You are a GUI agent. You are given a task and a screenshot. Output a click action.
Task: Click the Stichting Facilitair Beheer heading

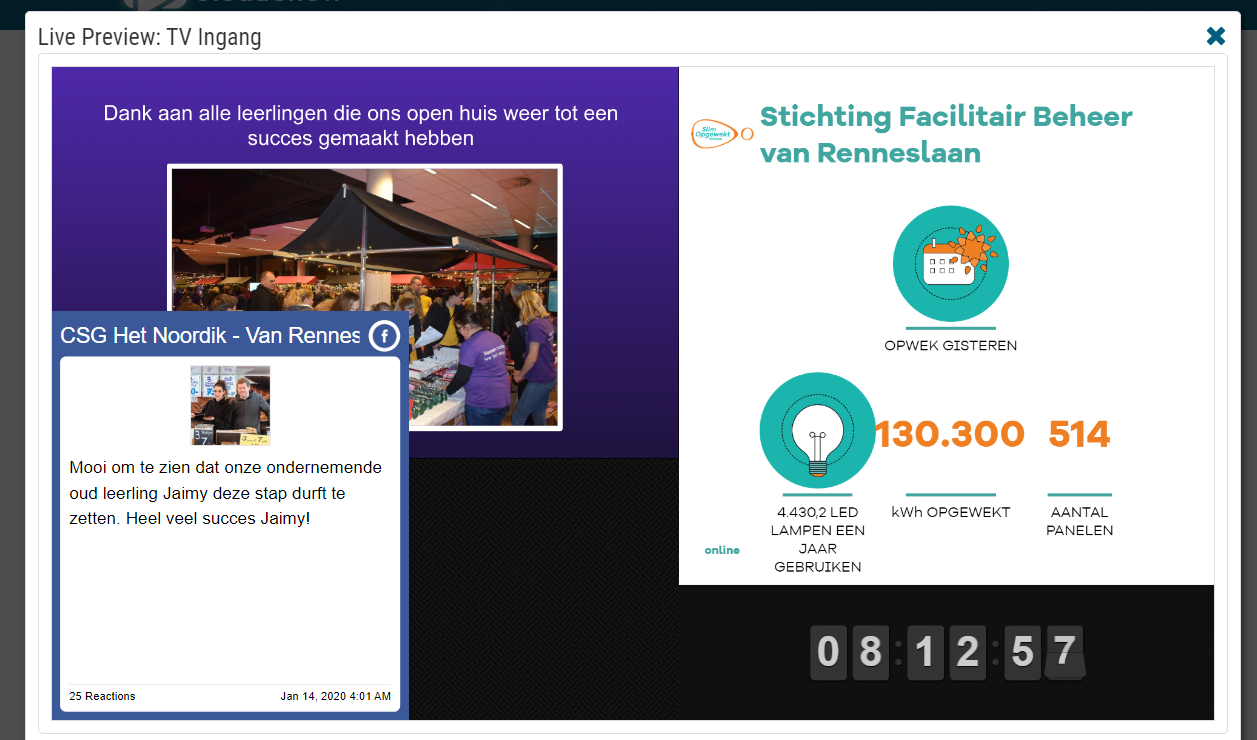click(x=945, y=134)
